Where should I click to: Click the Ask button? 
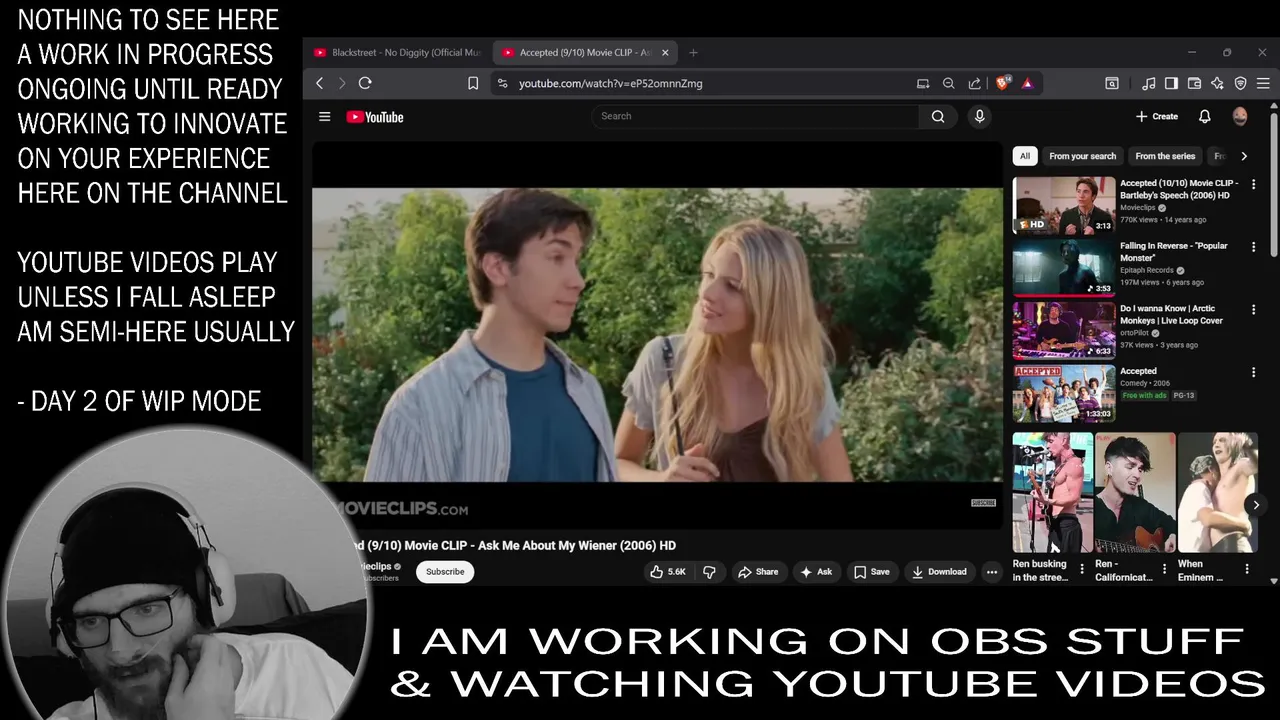click(815, 572)
